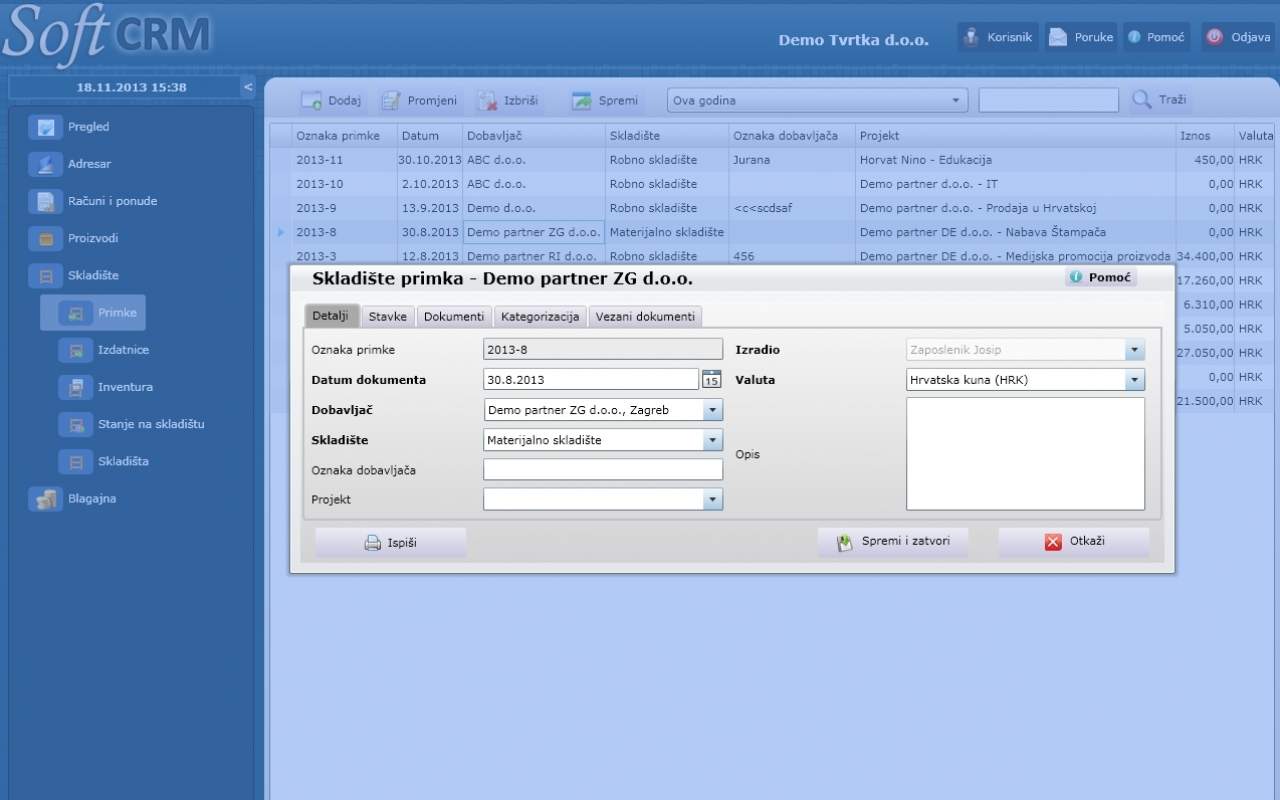
Task: Click the Izbriši delete icon in toolbar
Action: pyautogui.click(x=488, y=101)
